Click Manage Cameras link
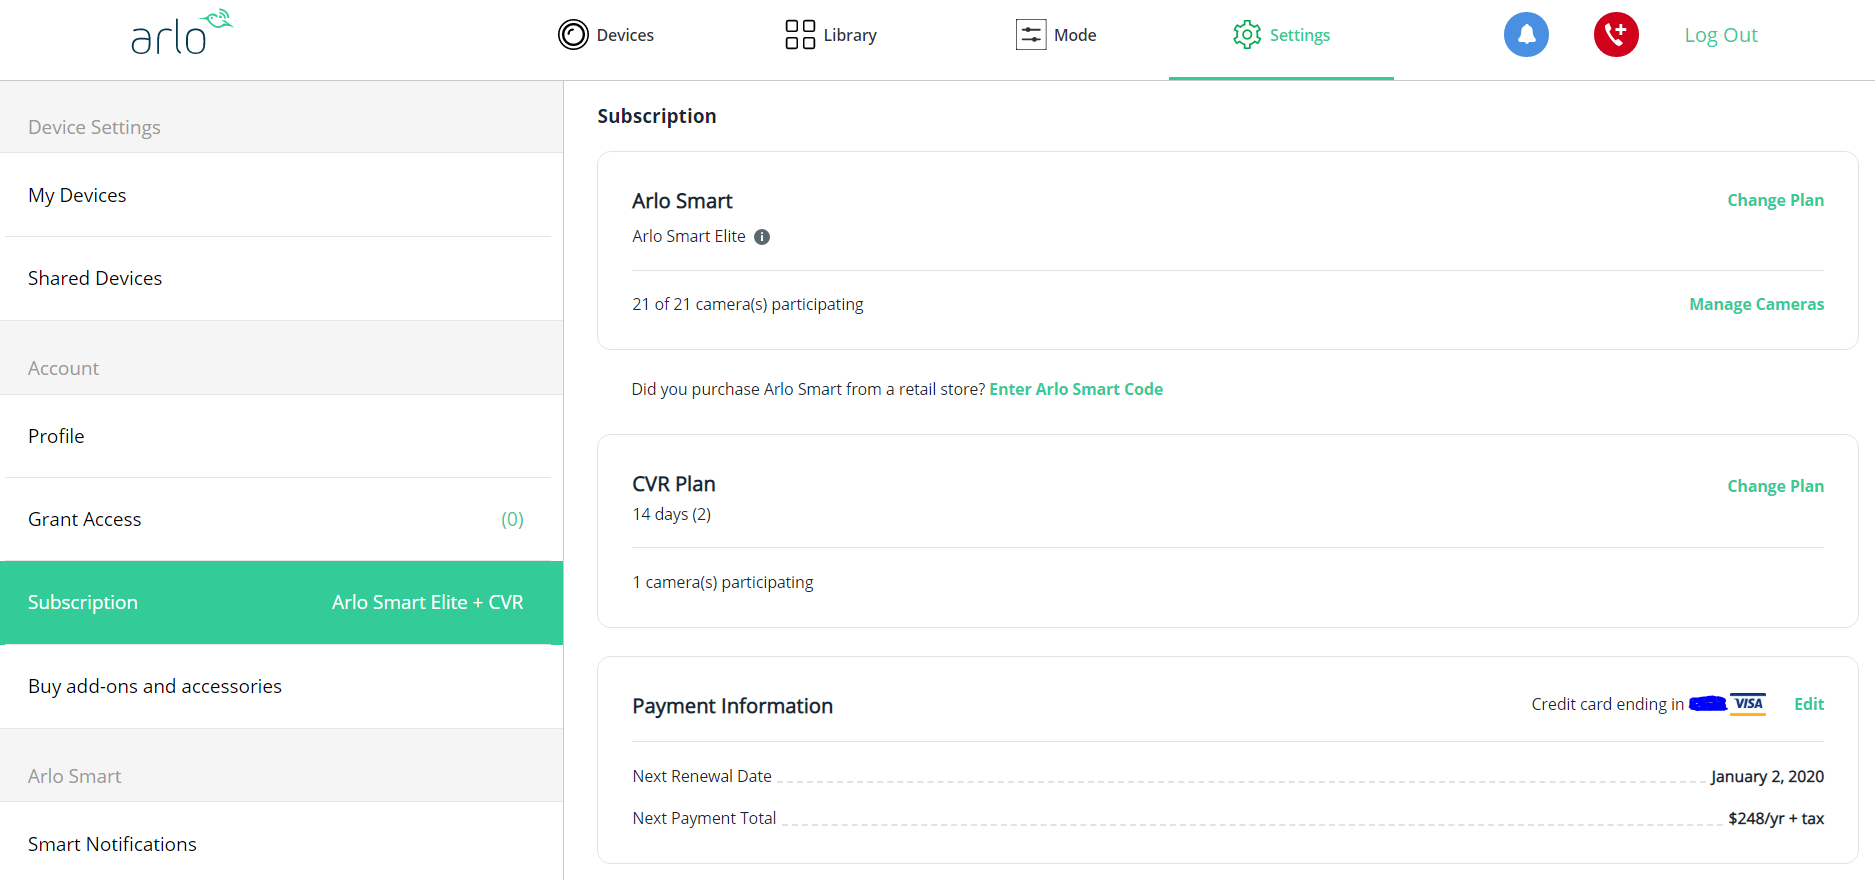Image resolution: width=1875 pixels, height=880 pixels. click(x=1756, y=304)
